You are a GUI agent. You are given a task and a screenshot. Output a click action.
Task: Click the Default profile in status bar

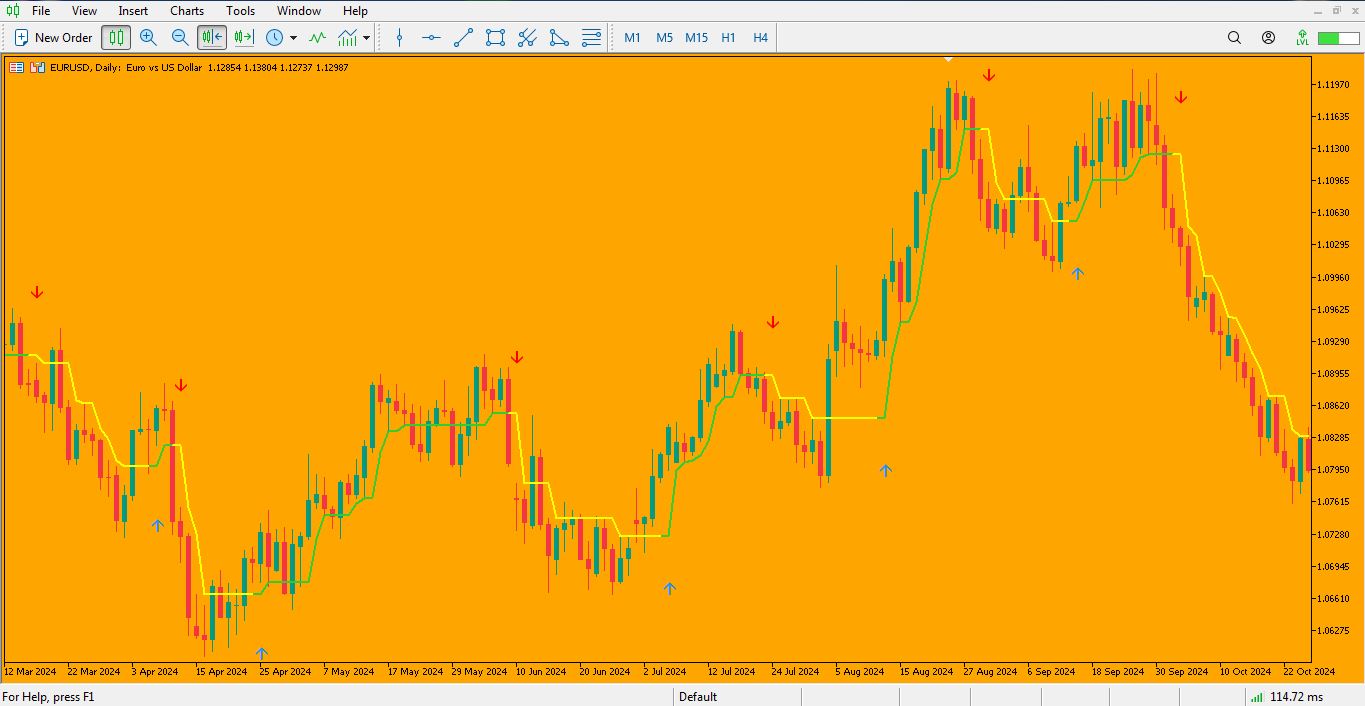coord(698,697)
